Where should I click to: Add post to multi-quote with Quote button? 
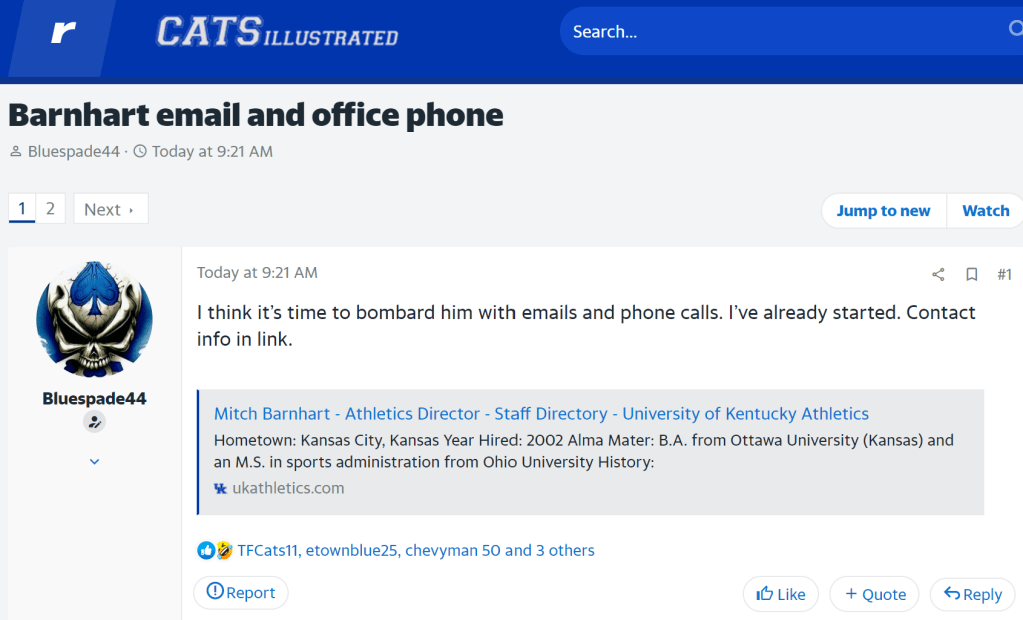pyautogui.click(x=875, y=594)
